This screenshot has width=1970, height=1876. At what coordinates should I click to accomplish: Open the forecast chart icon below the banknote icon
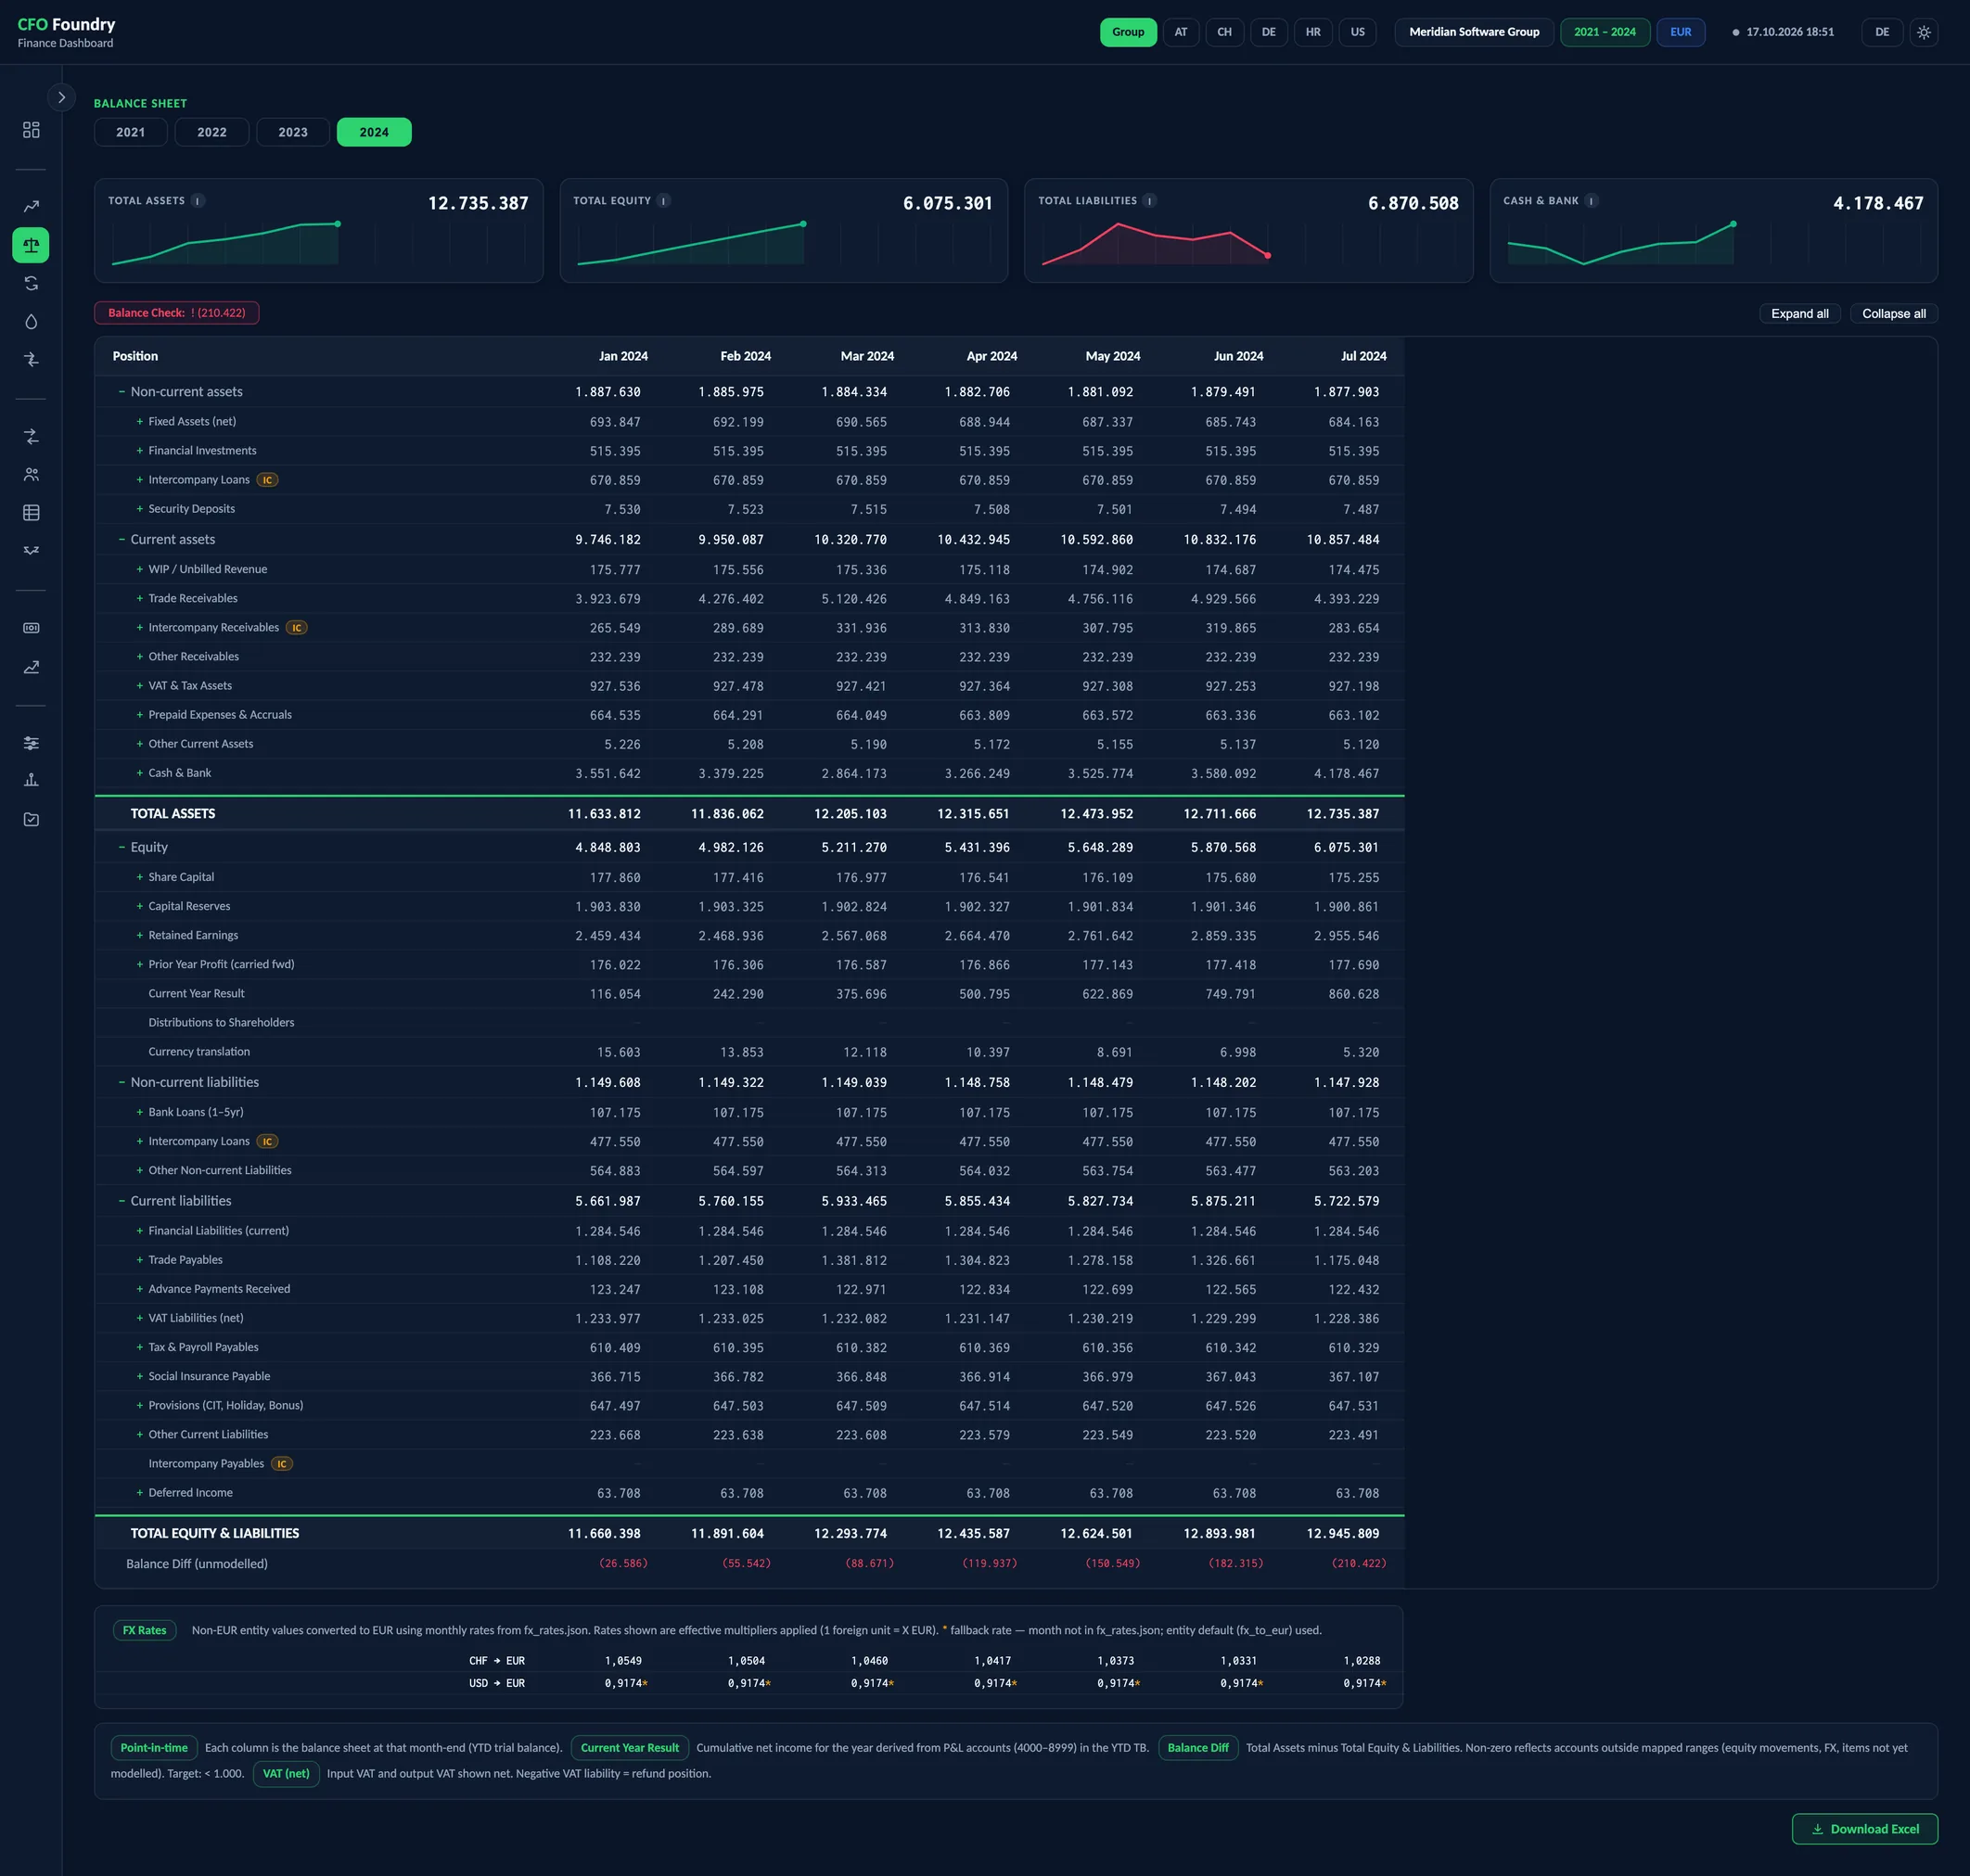tap(31, 667)
